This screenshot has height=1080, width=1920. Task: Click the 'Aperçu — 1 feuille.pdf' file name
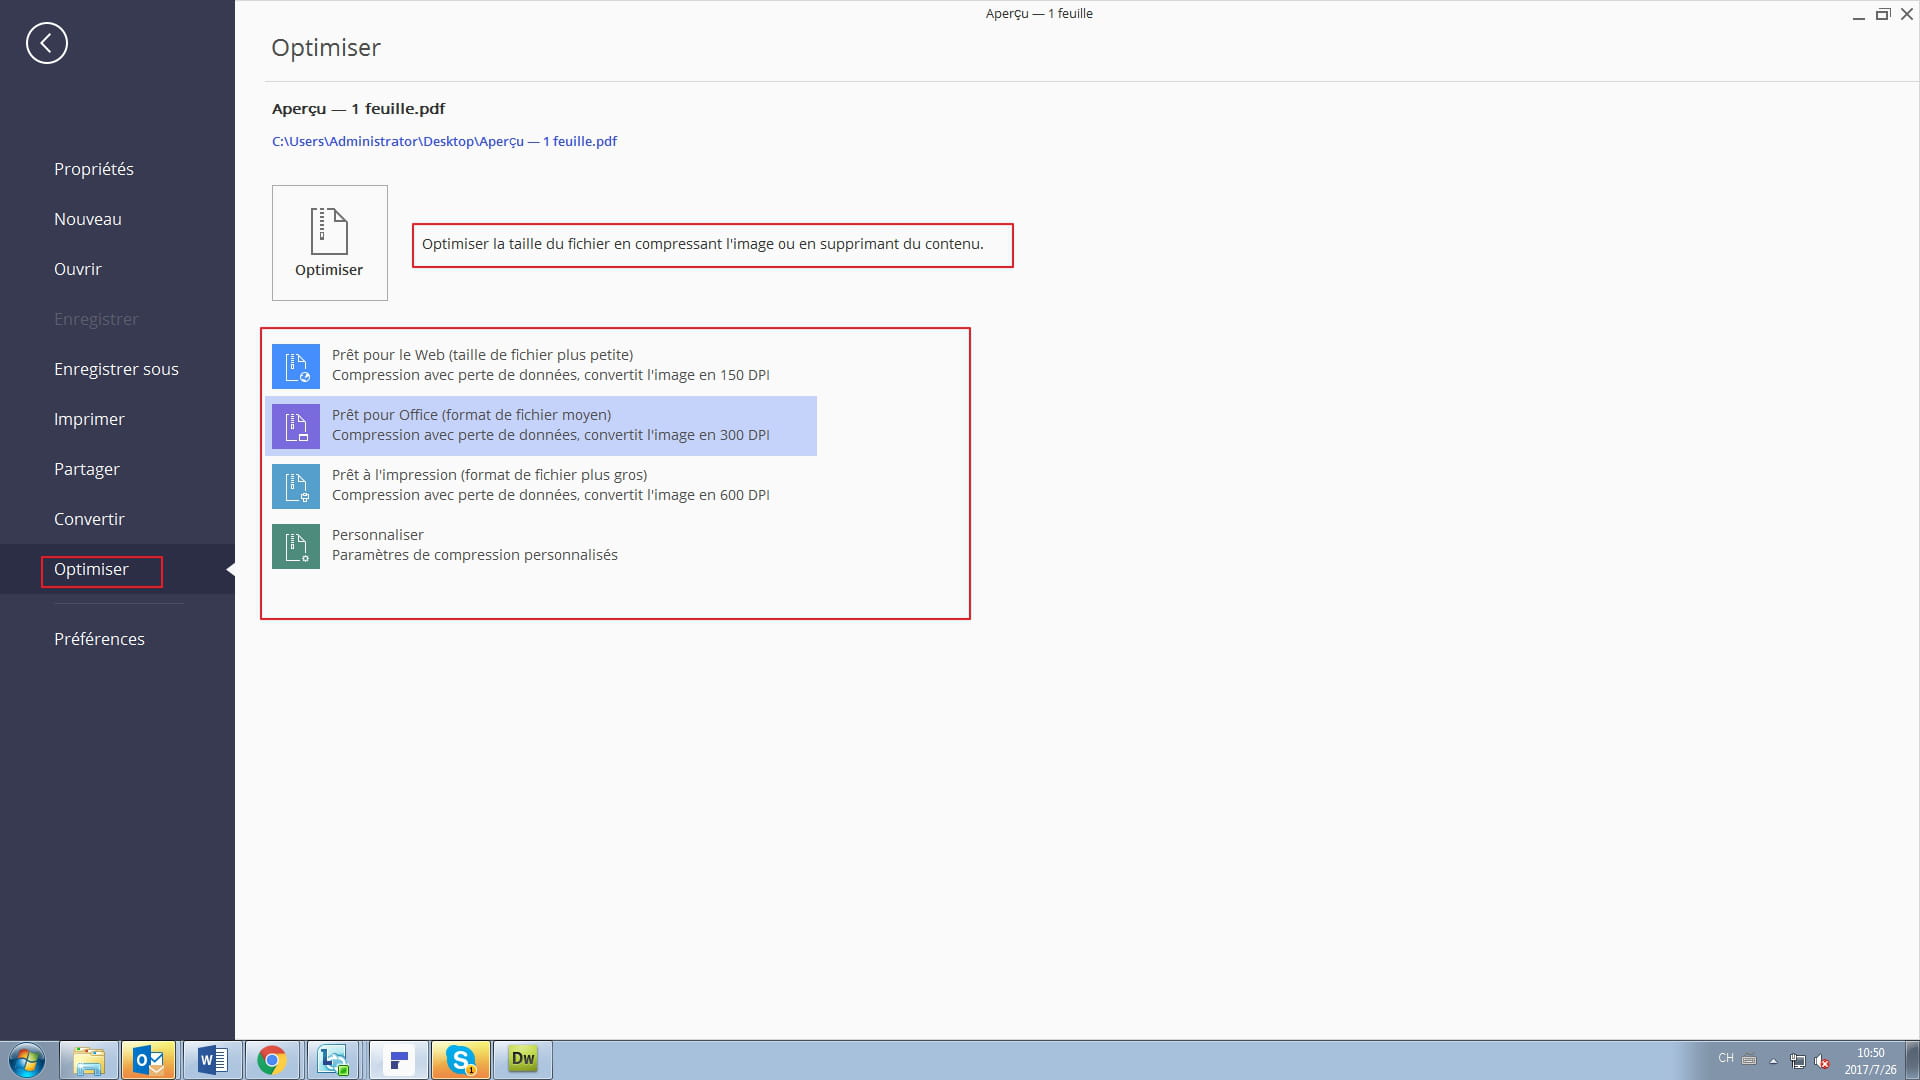tap(358, 108)
